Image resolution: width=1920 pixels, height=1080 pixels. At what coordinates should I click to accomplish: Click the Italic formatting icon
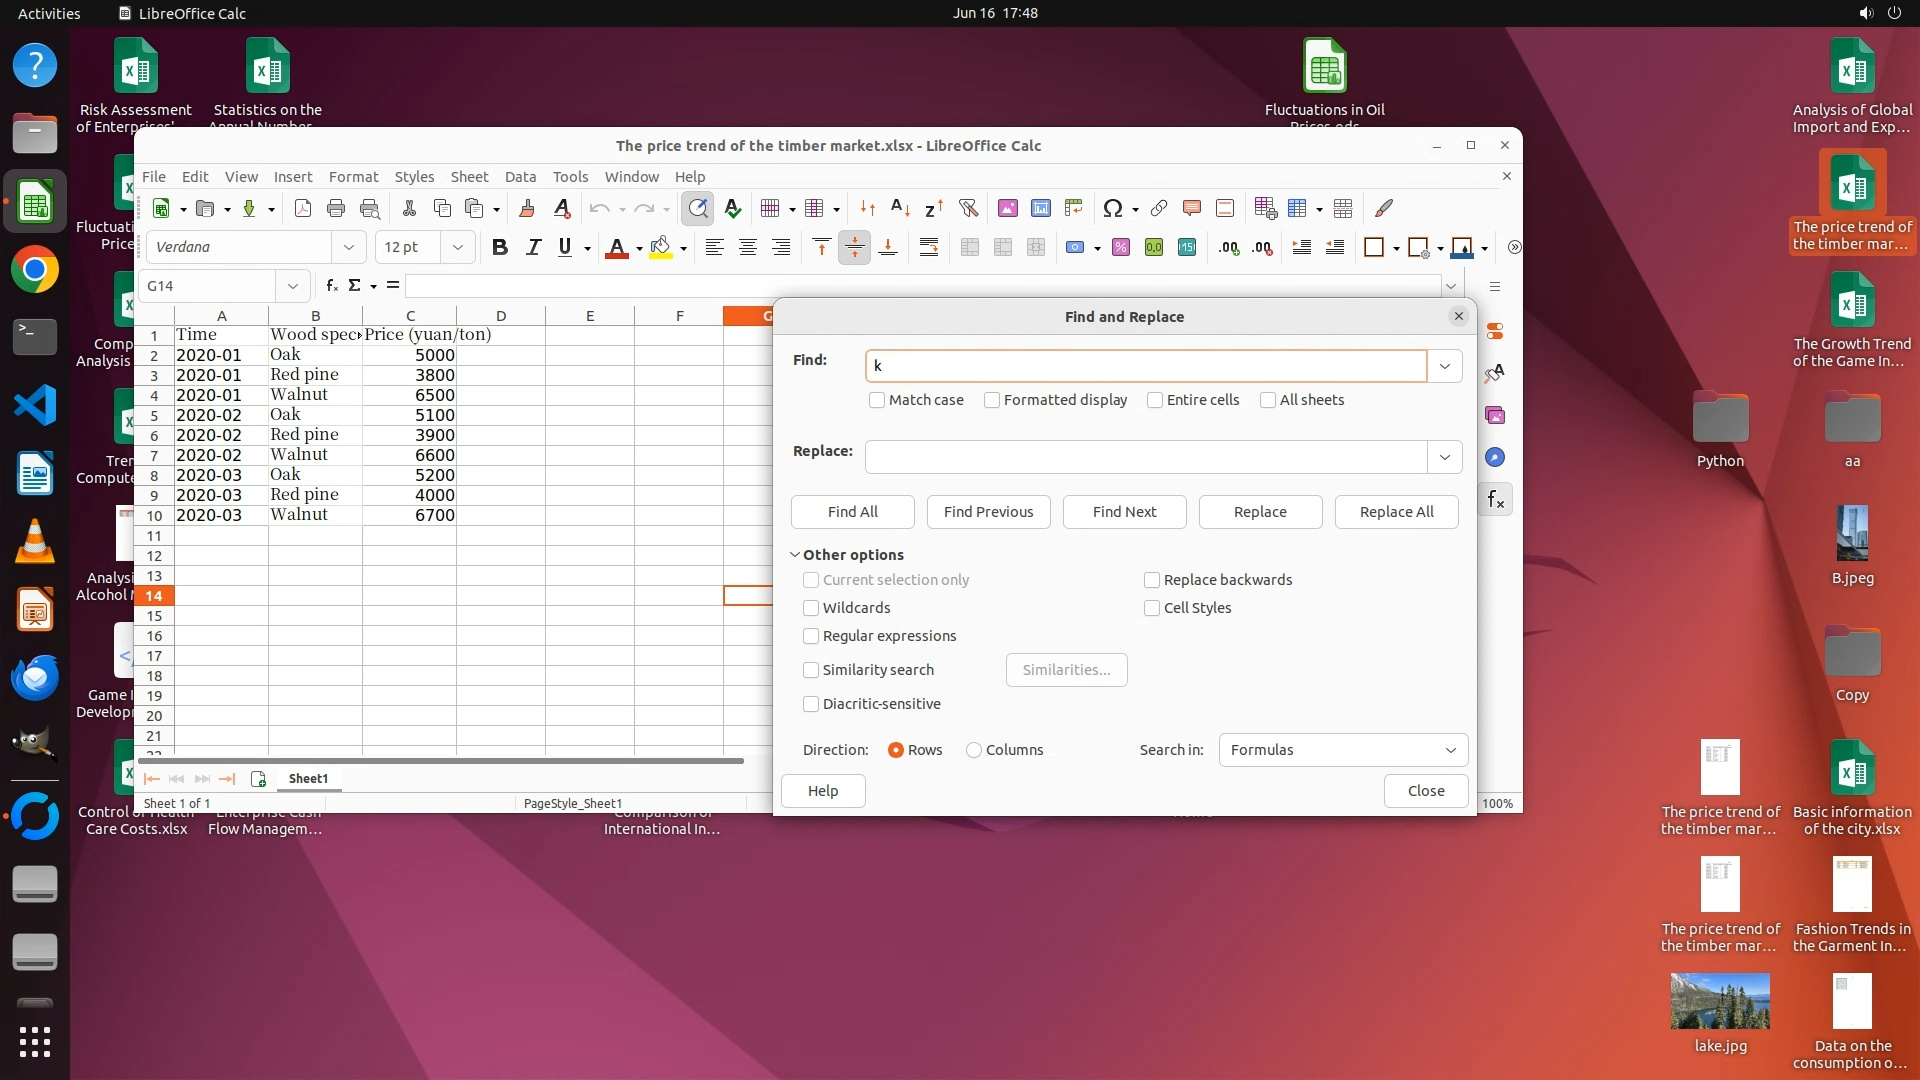(533, 247)
